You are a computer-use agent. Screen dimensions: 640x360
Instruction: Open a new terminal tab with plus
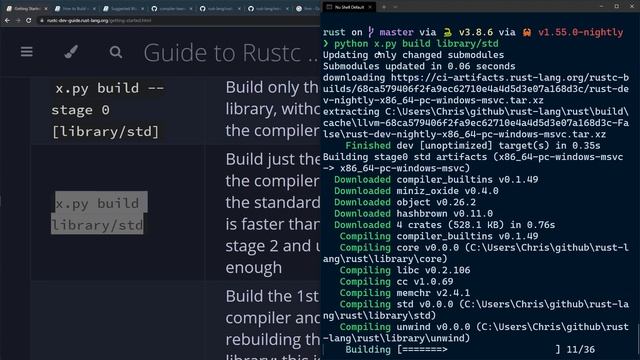click(384, 7)
